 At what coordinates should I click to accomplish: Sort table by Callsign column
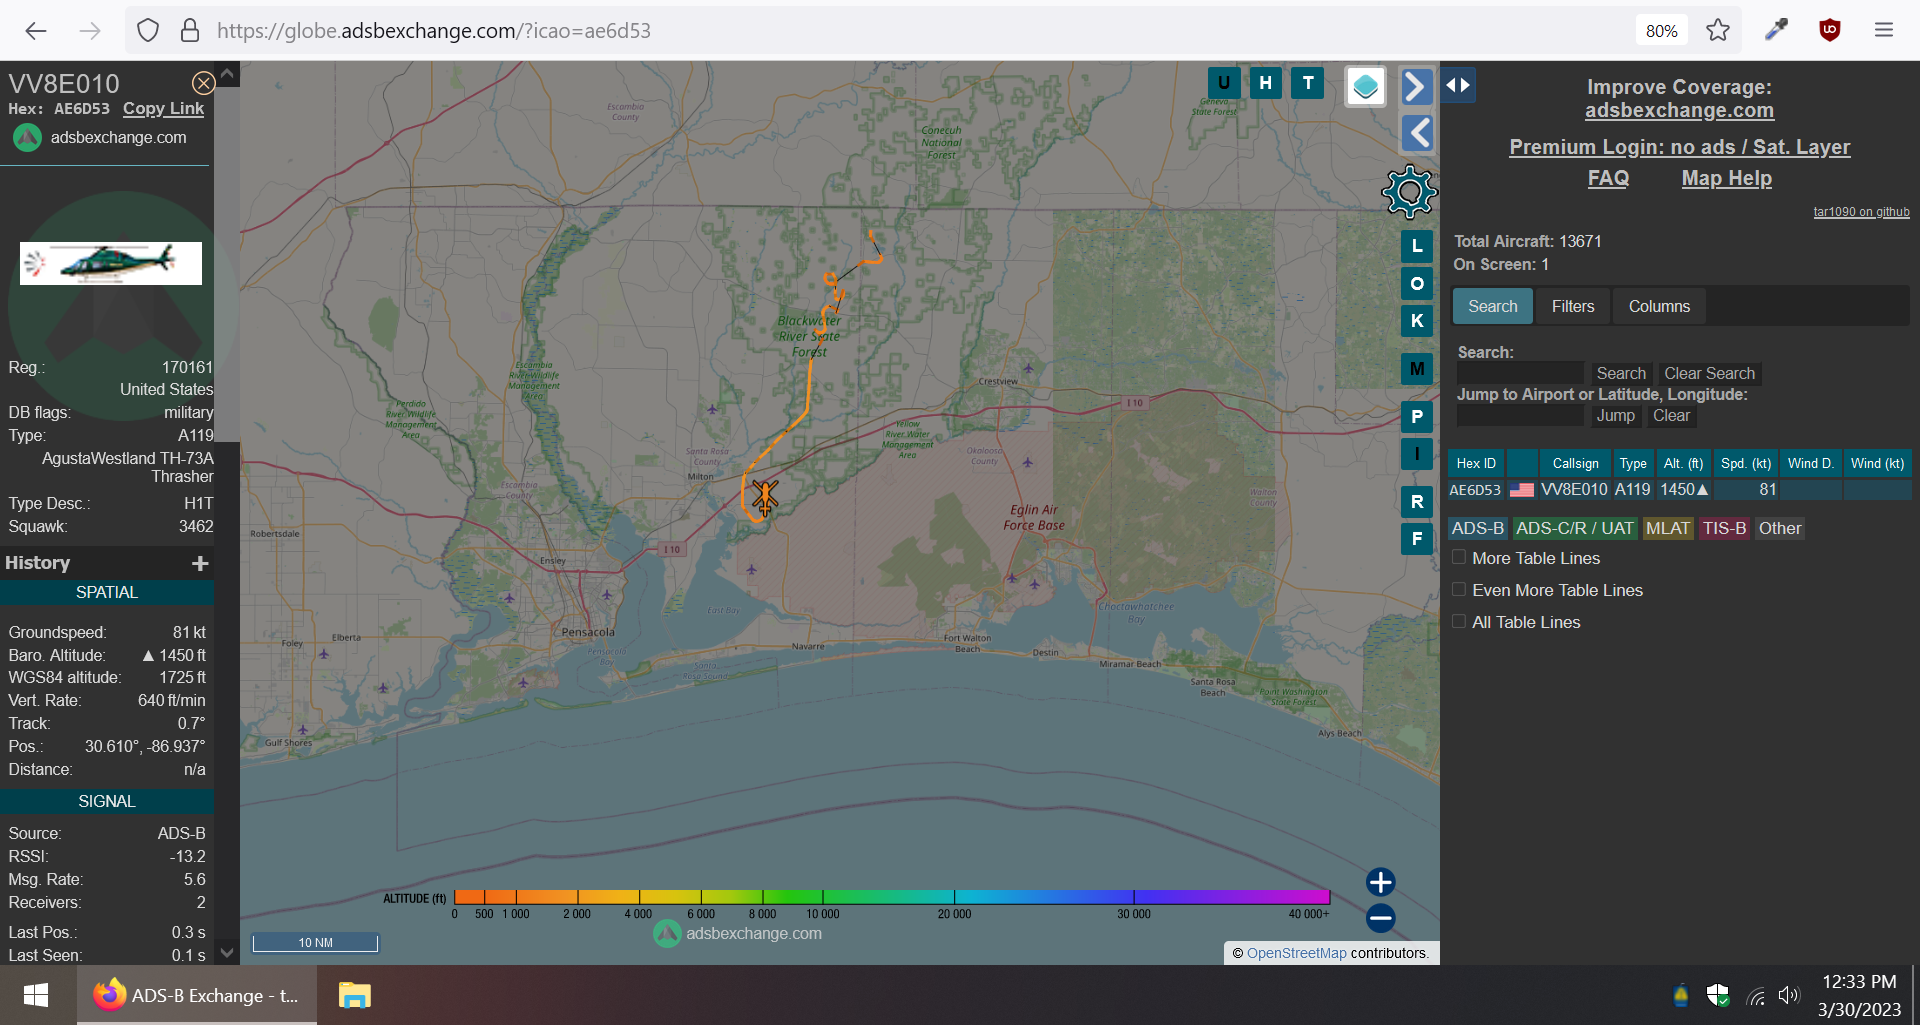(1575, 464)
